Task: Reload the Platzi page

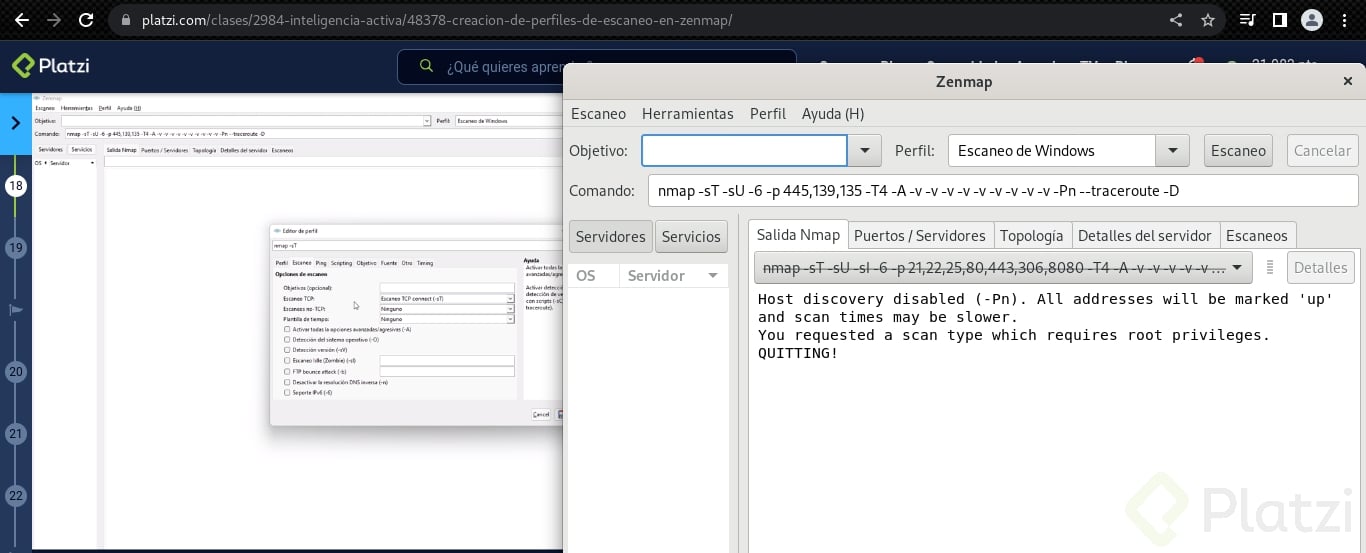Action: point(86,20)
